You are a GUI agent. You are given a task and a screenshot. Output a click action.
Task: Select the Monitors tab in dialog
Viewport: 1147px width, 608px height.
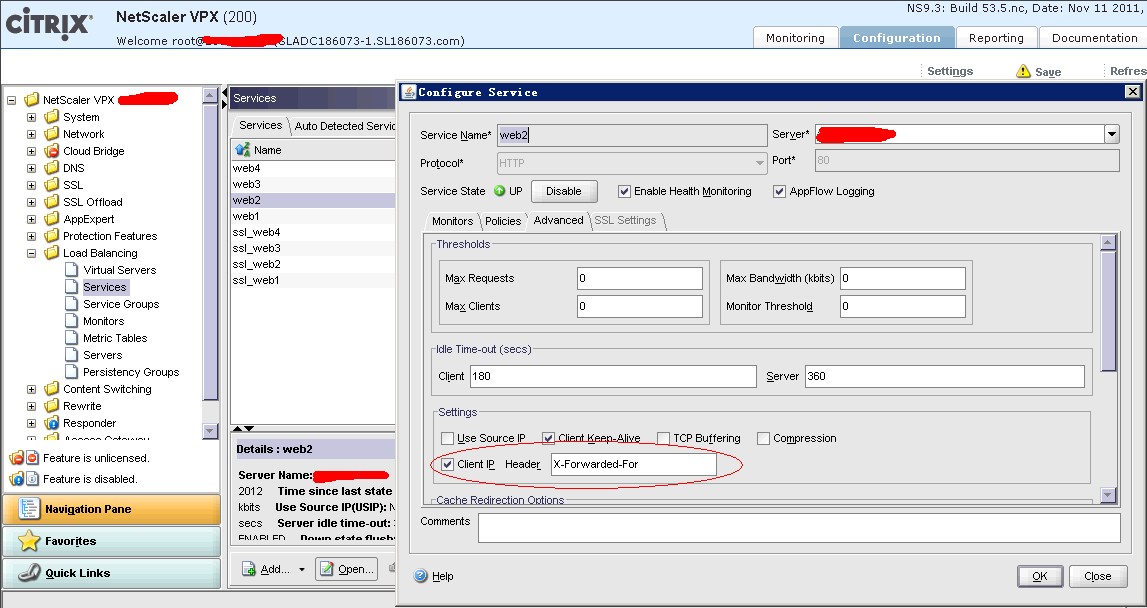452,221
